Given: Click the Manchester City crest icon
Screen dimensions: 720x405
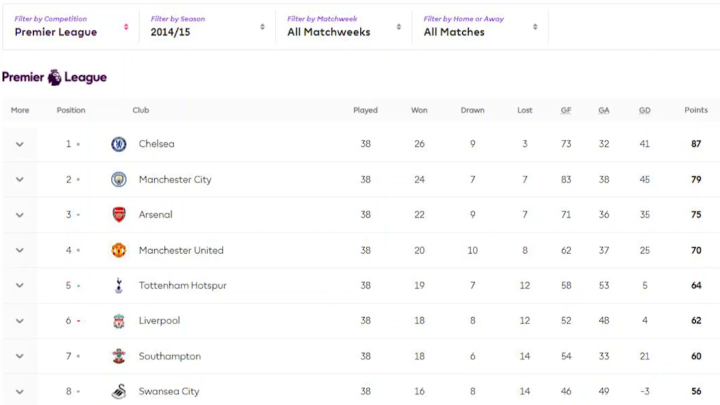Looking at the screenshot, I should 119,180.
